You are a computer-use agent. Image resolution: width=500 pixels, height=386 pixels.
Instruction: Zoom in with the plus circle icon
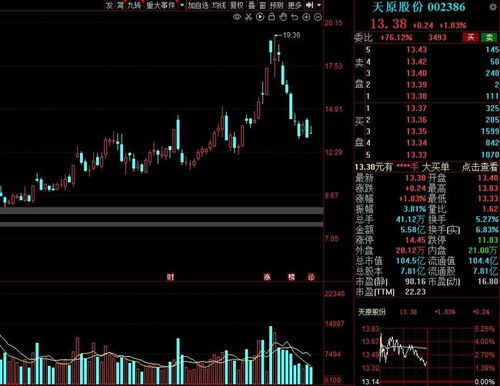[x=306, y=17]
